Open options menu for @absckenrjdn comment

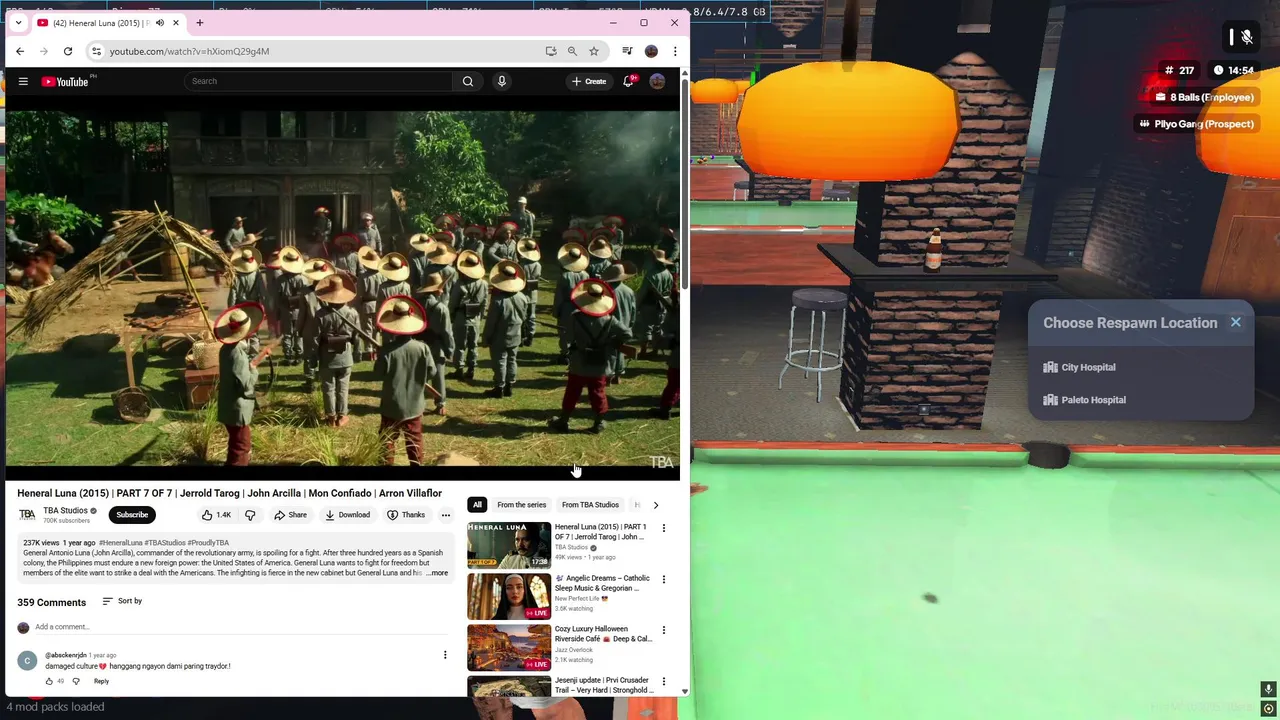click(x=445, y=655)
